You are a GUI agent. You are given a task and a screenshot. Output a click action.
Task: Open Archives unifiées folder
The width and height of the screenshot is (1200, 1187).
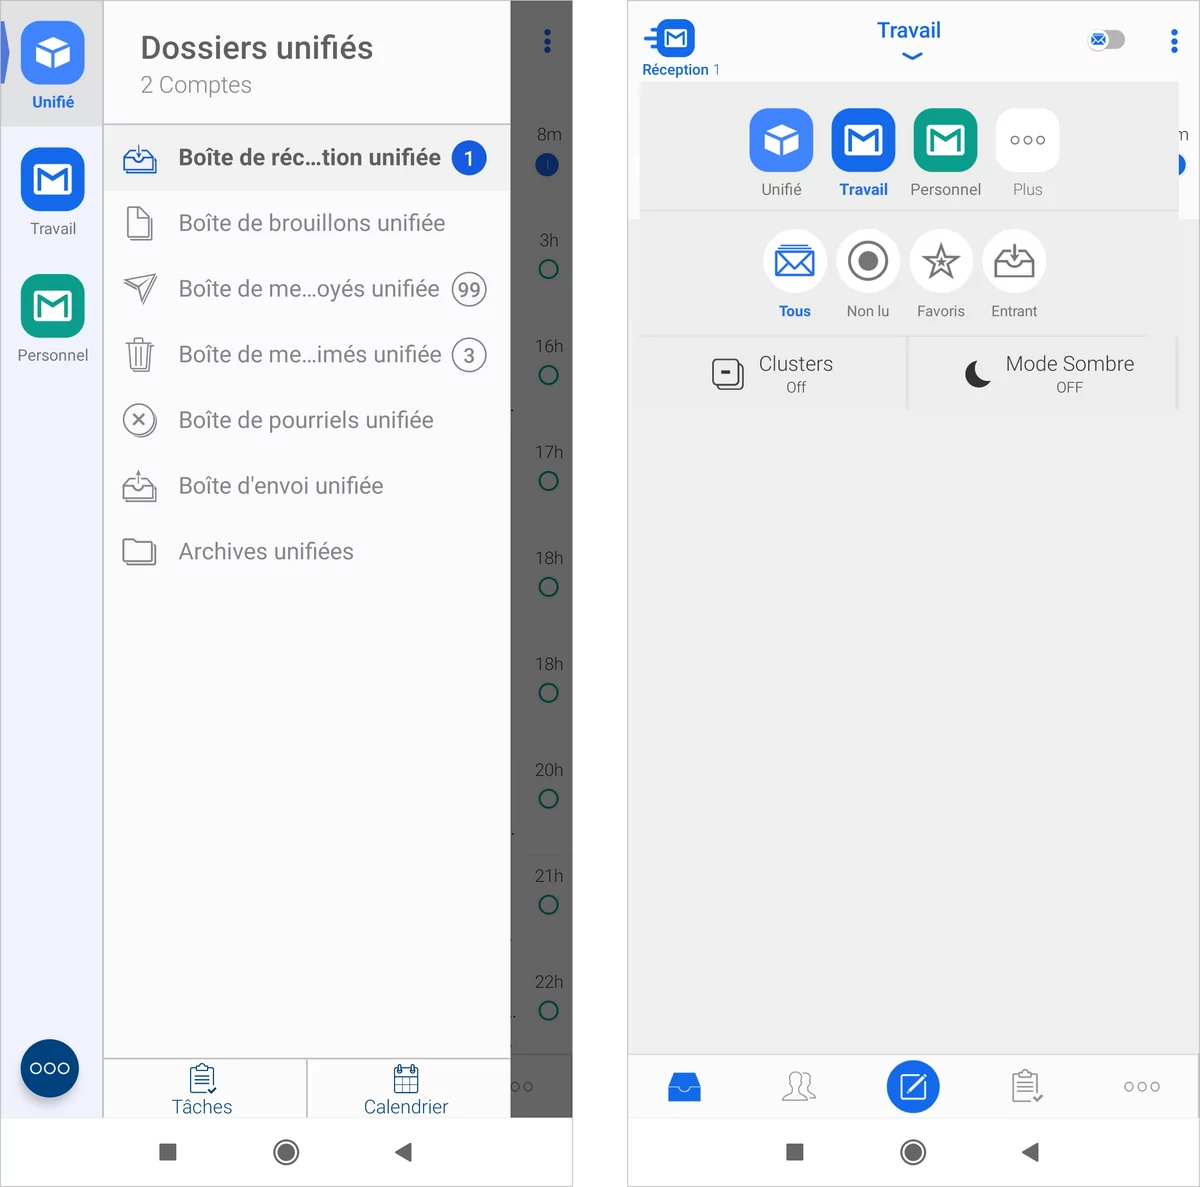coord(307,552)
